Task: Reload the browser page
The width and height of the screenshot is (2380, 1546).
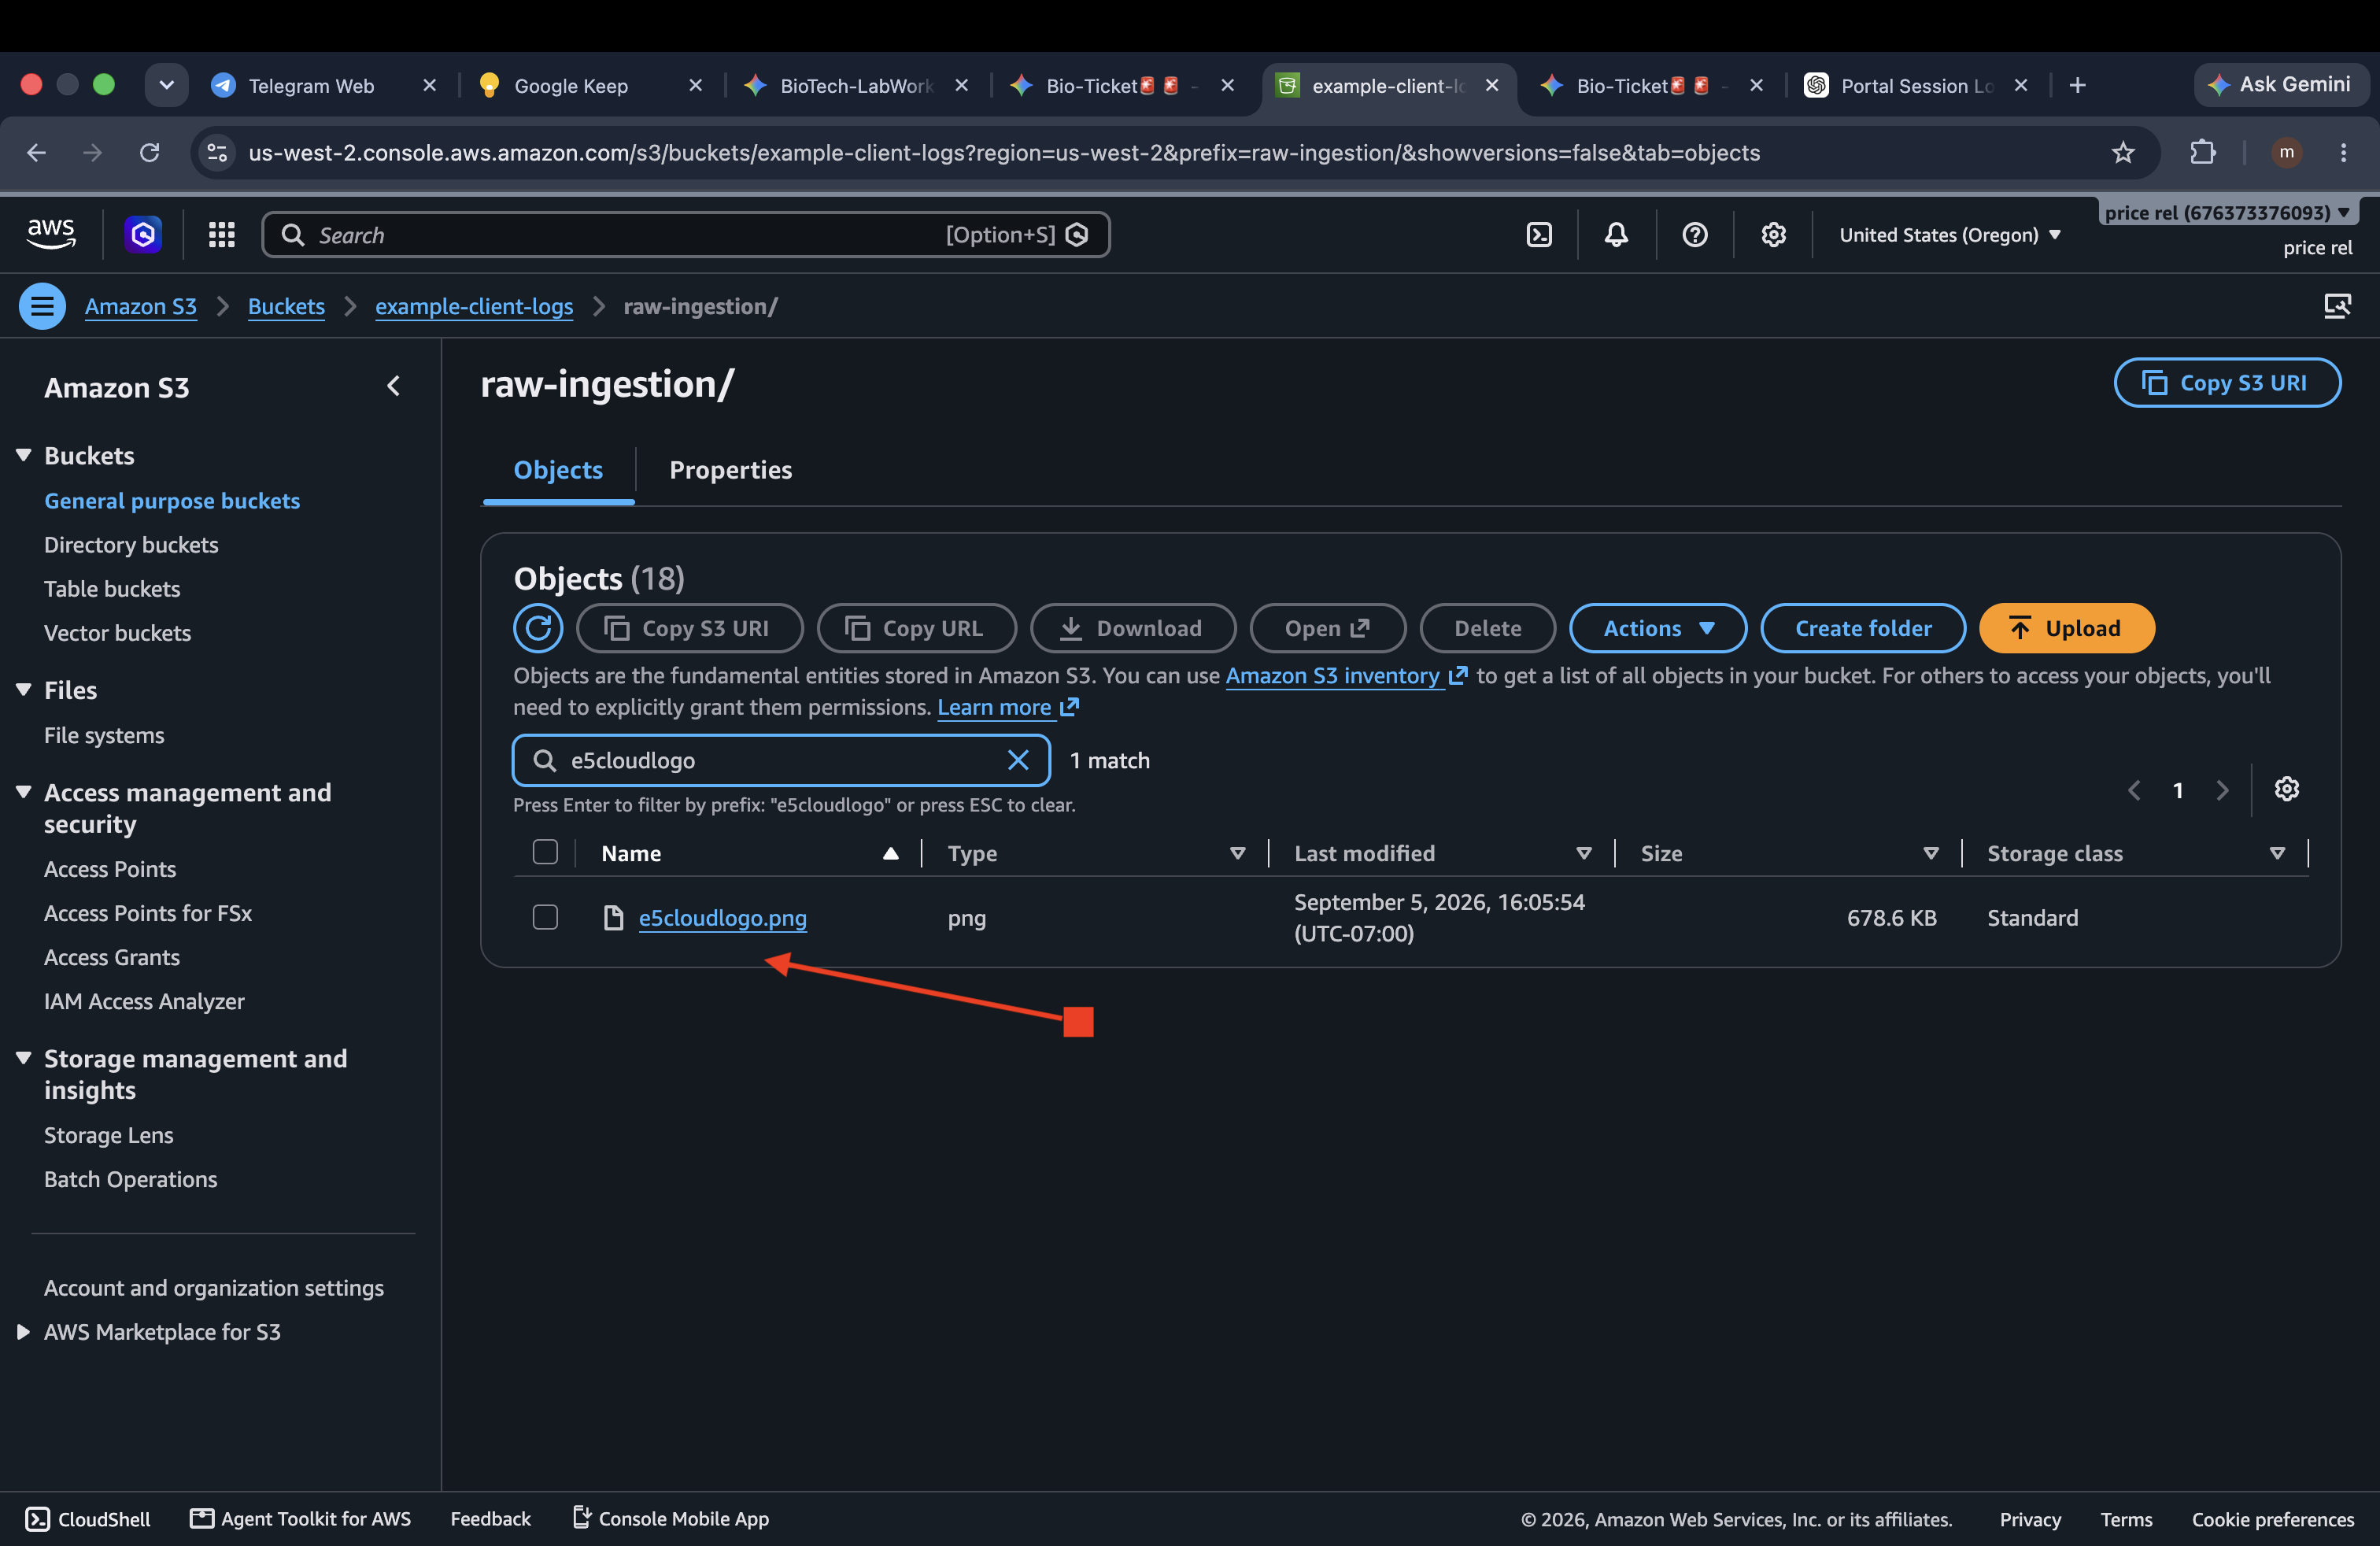Action: click(x=149, y=152)
